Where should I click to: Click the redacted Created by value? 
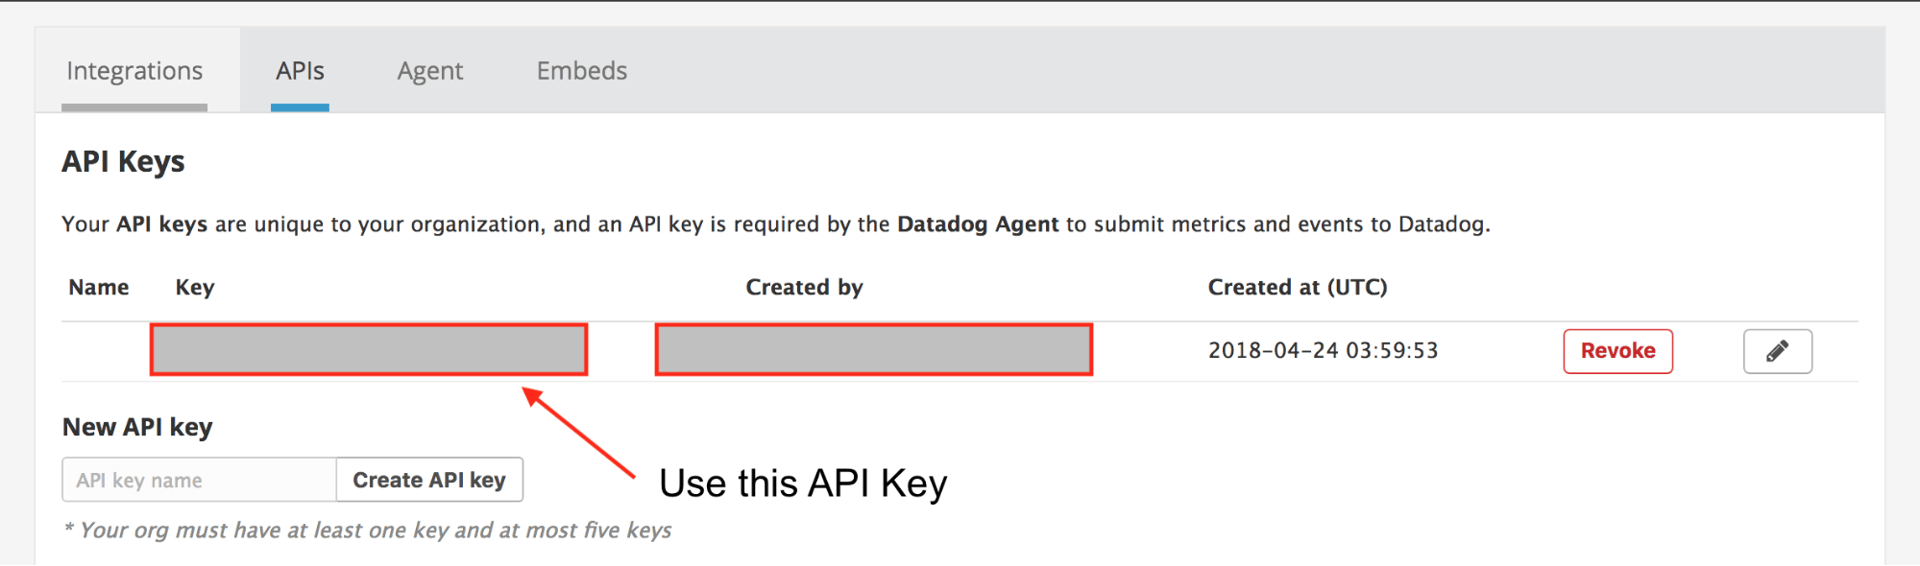coord(873,350)
